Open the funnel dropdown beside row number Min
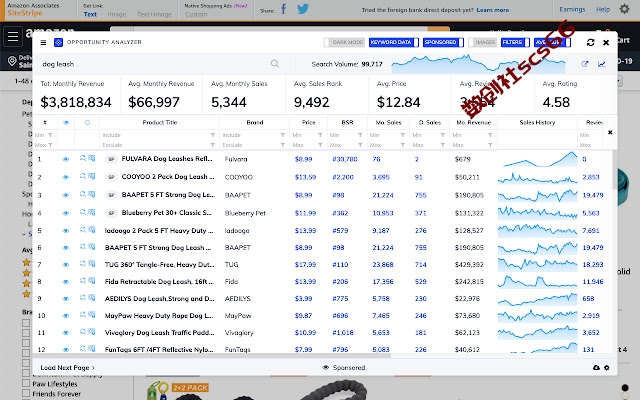This screenshot has width=640, height=400. [50, 135]
